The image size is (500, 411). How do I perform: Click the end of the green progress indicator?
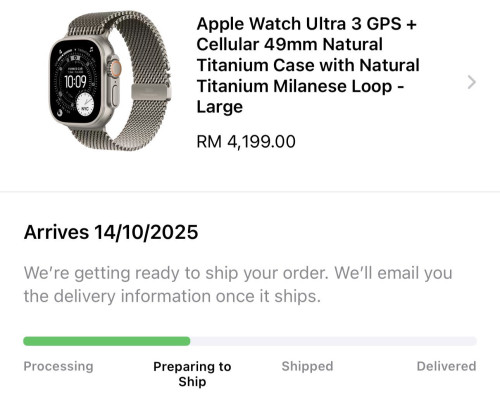pos(187,341)
